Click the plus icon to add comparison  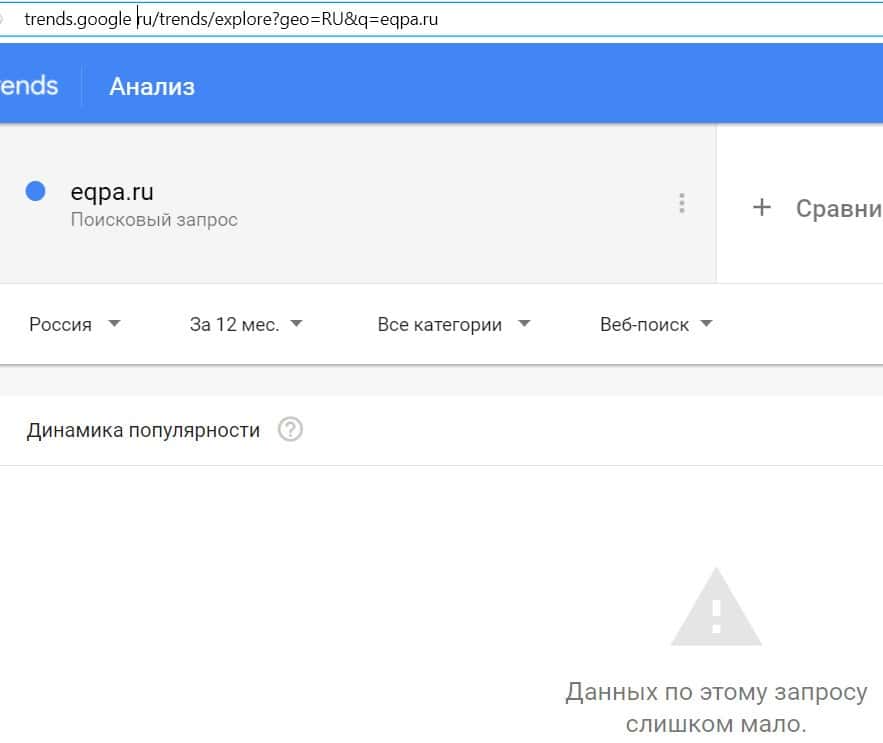click(x=762, y=208)
